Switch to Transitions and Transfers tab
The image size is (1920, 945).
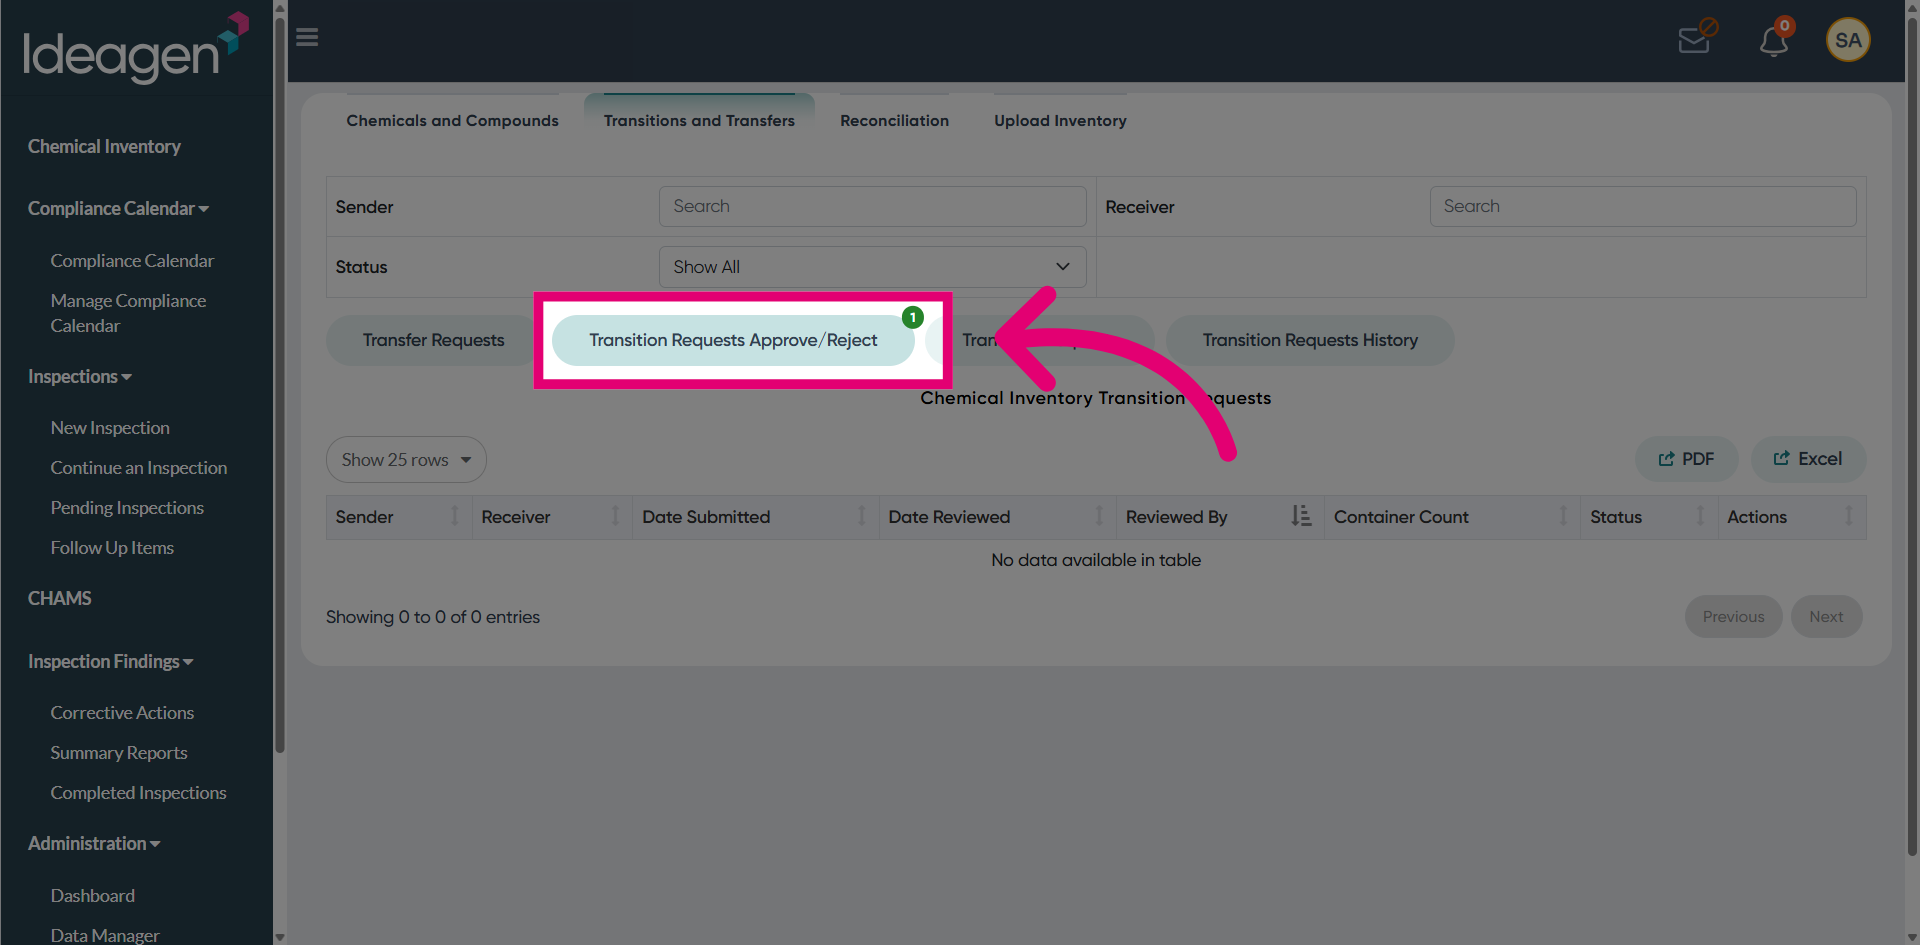point(699,120)
